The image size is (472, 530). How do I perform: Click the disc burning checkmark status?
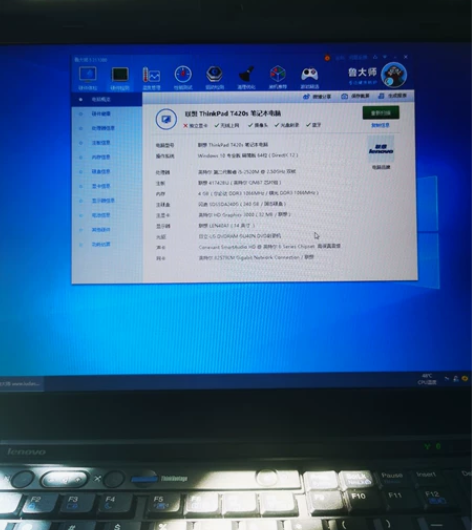286,125
